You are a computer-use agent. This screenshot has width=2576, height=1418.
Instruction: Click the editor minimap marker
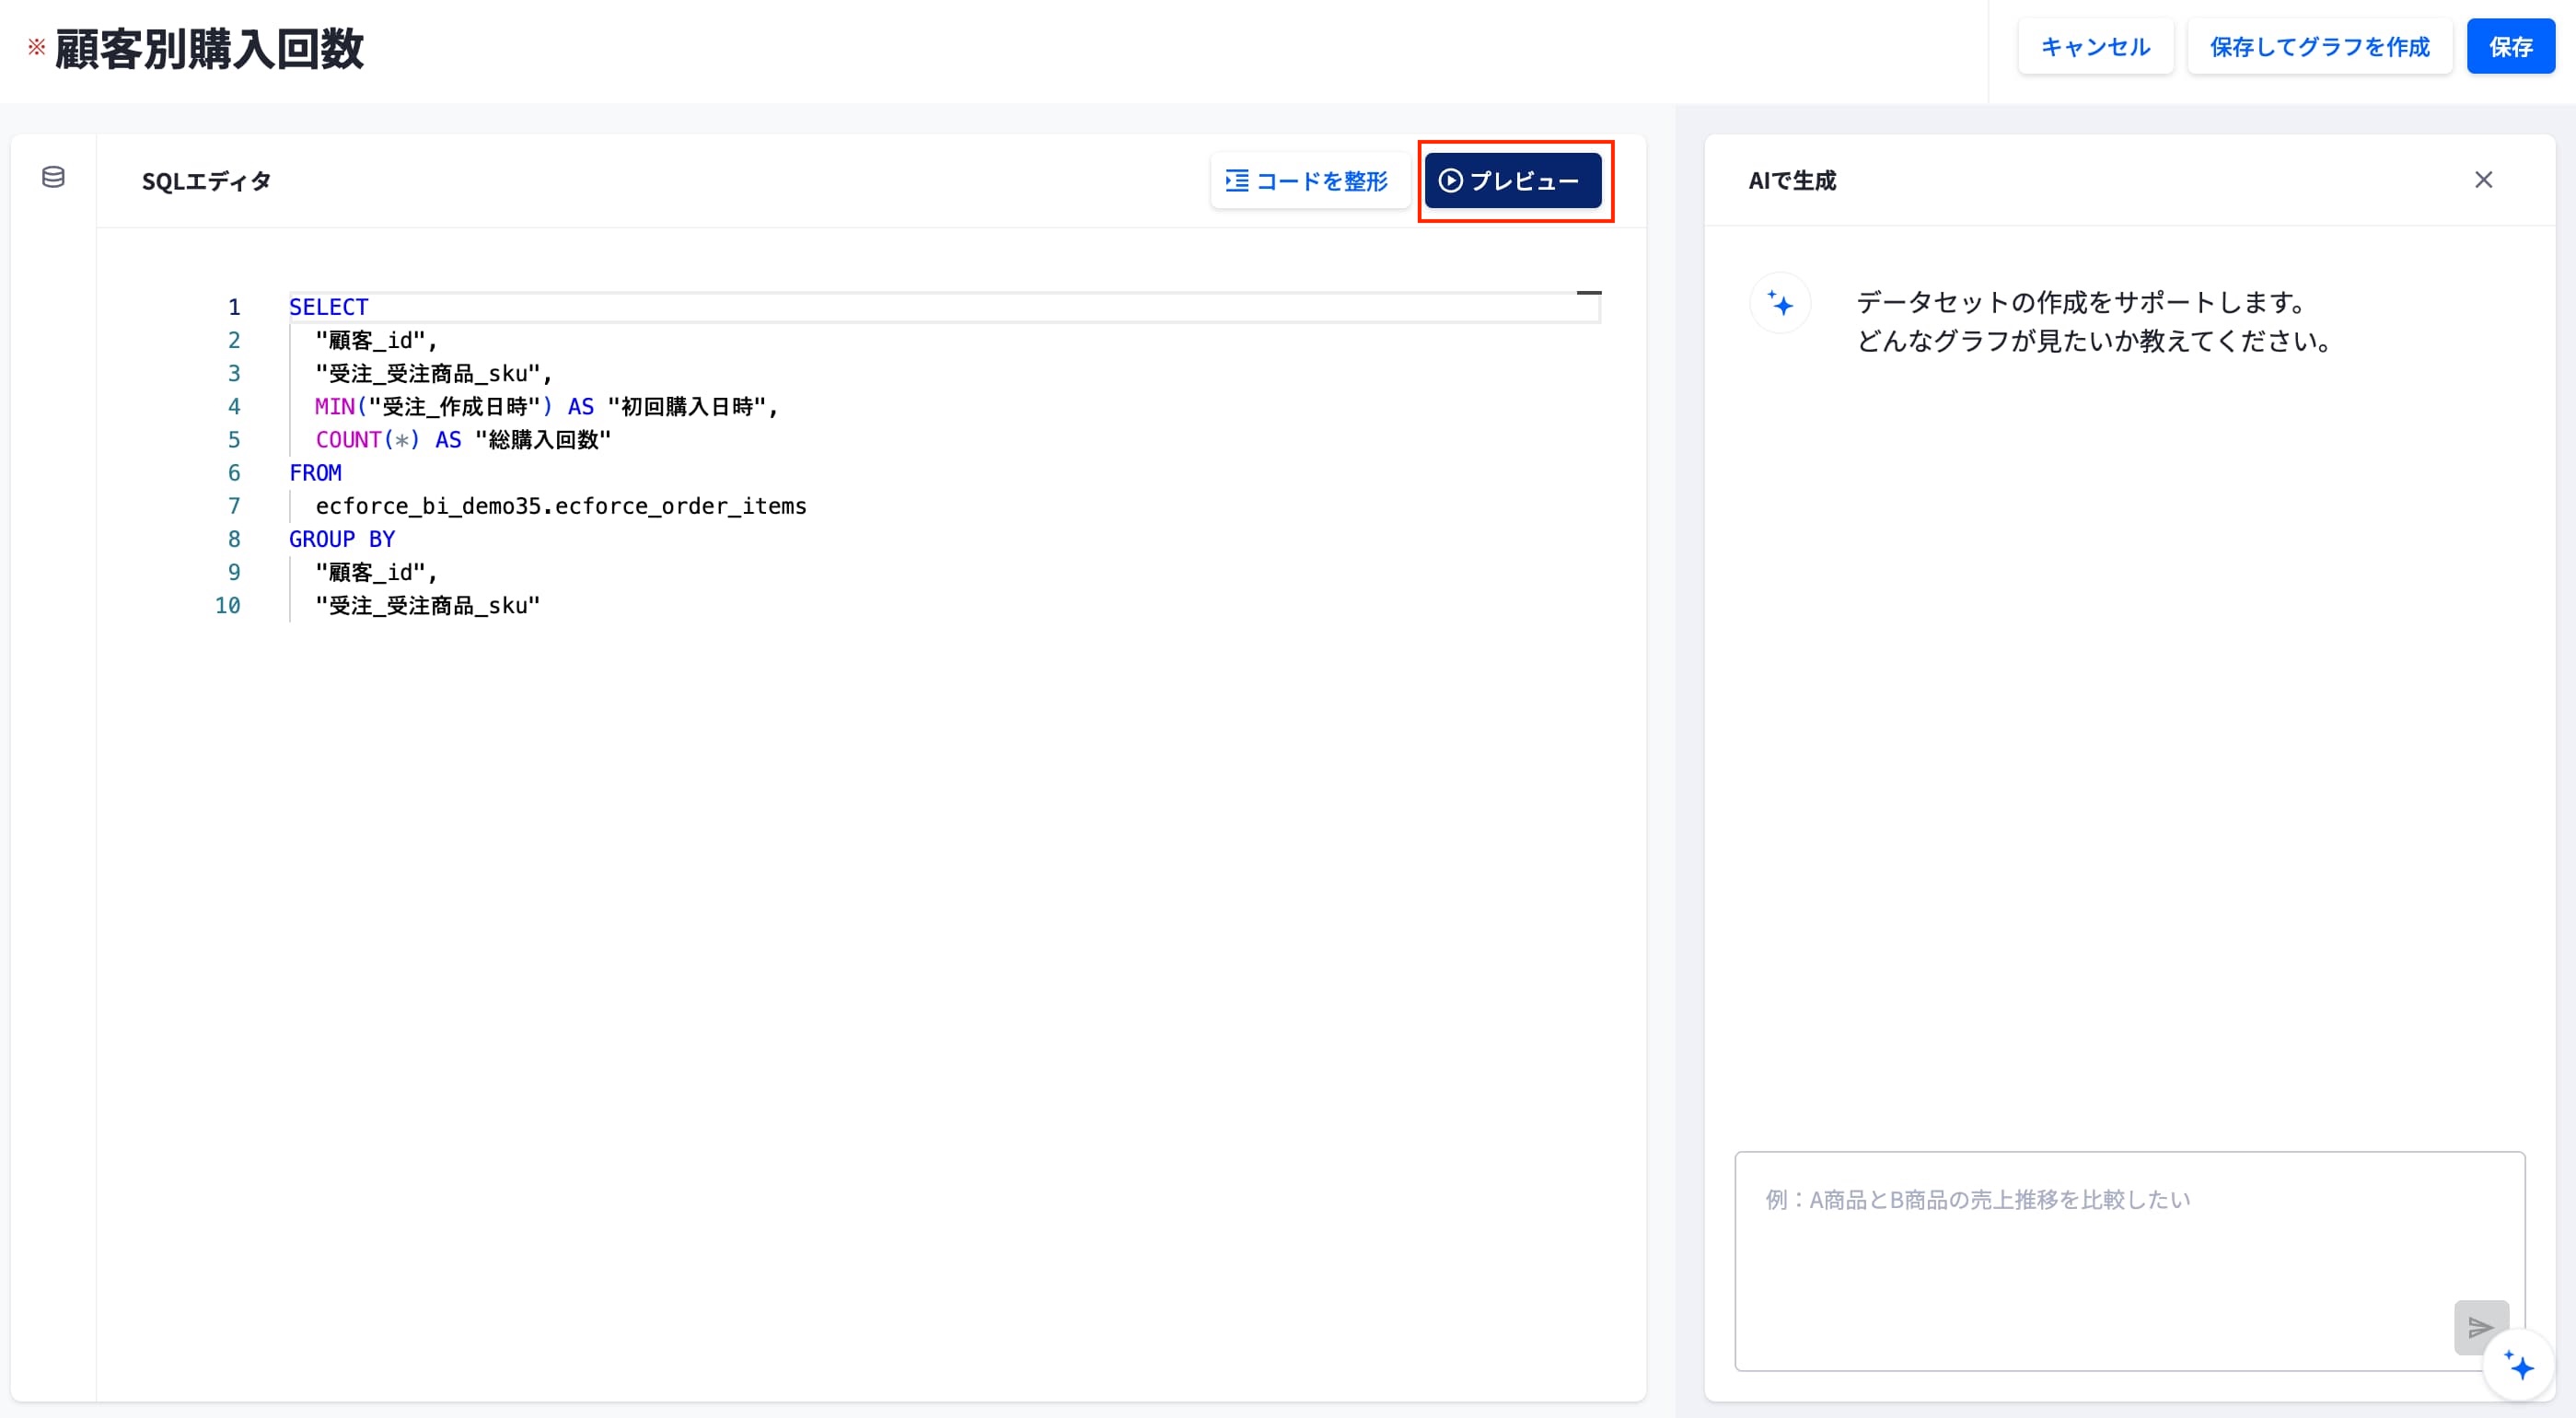tap(1588, 293)
